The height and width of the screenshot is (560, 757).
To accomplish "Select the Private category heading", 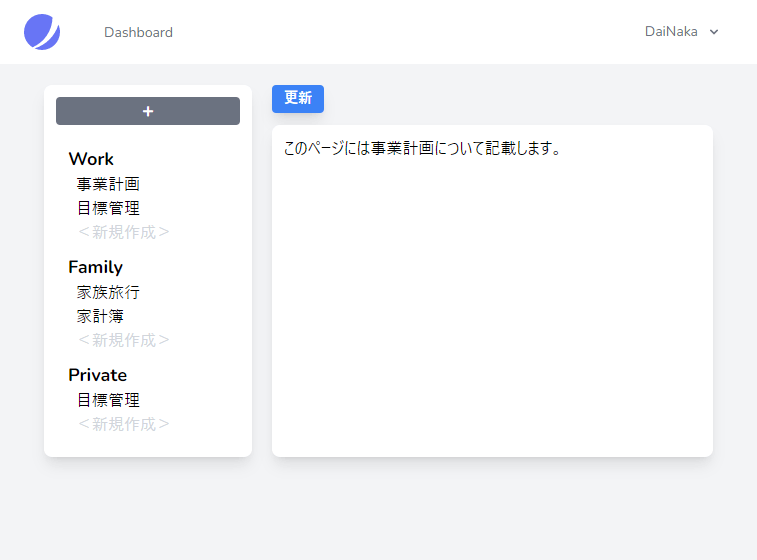I will click(x=98, y=375).
